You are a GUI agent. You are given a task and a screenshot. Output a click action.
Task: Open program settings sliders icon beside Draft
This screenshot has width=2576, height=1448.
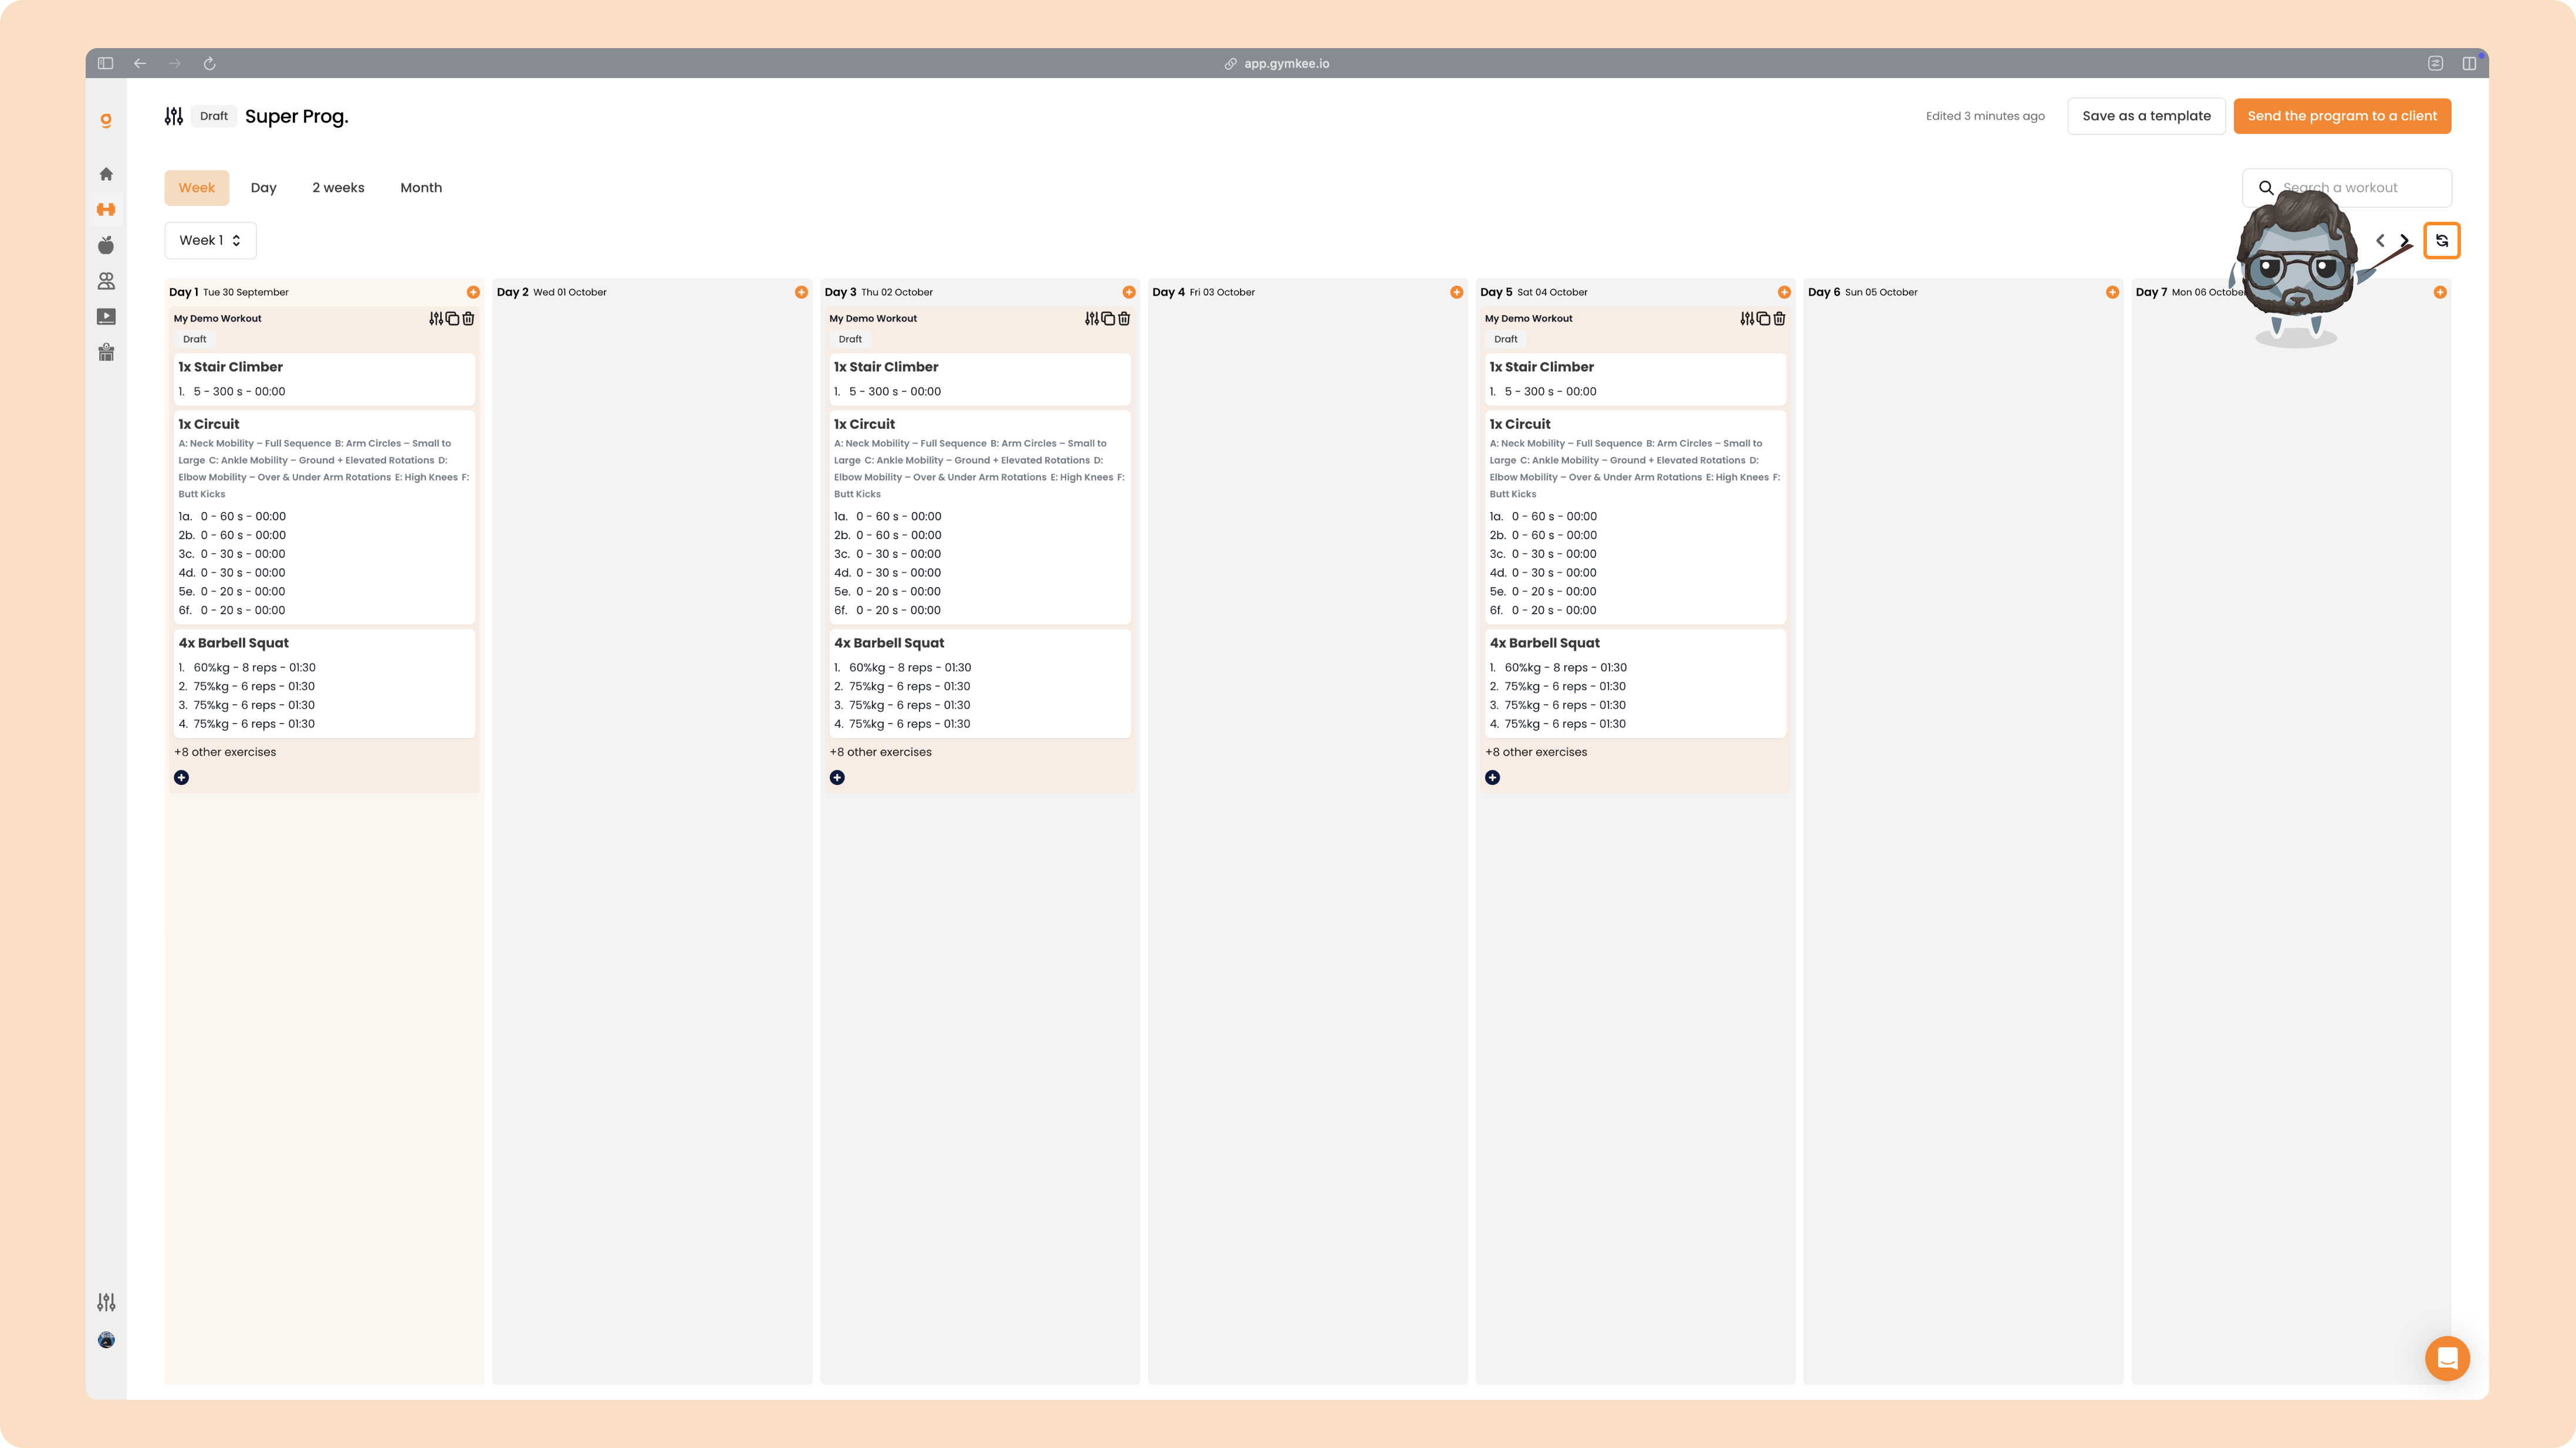click(x=174, y=116)
